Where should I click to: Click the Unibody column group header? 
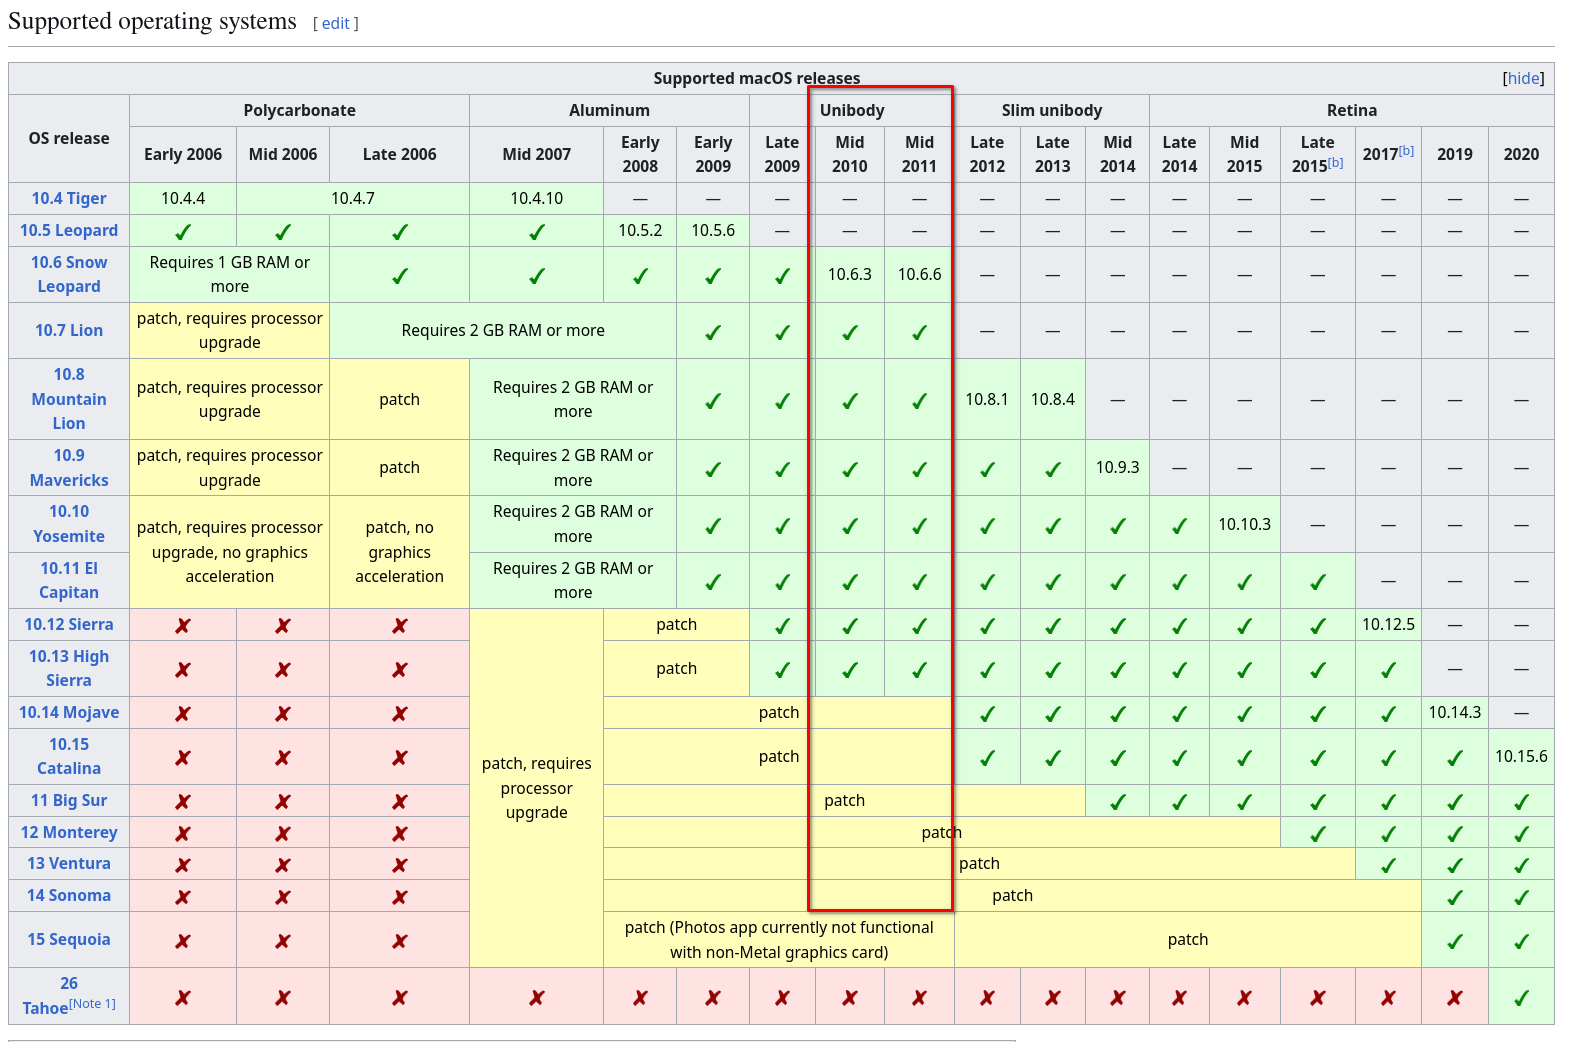click(852, 110)
